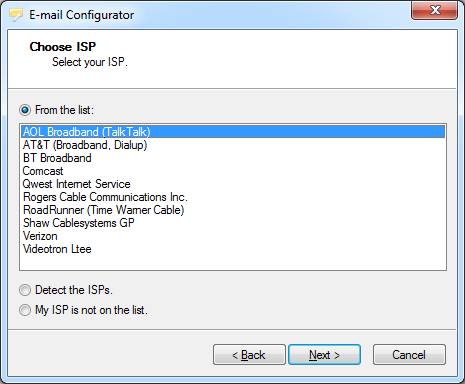Close the E-mail Configurator window
Viewport: 465px width, 384px height.
click(x=434, y=10)
